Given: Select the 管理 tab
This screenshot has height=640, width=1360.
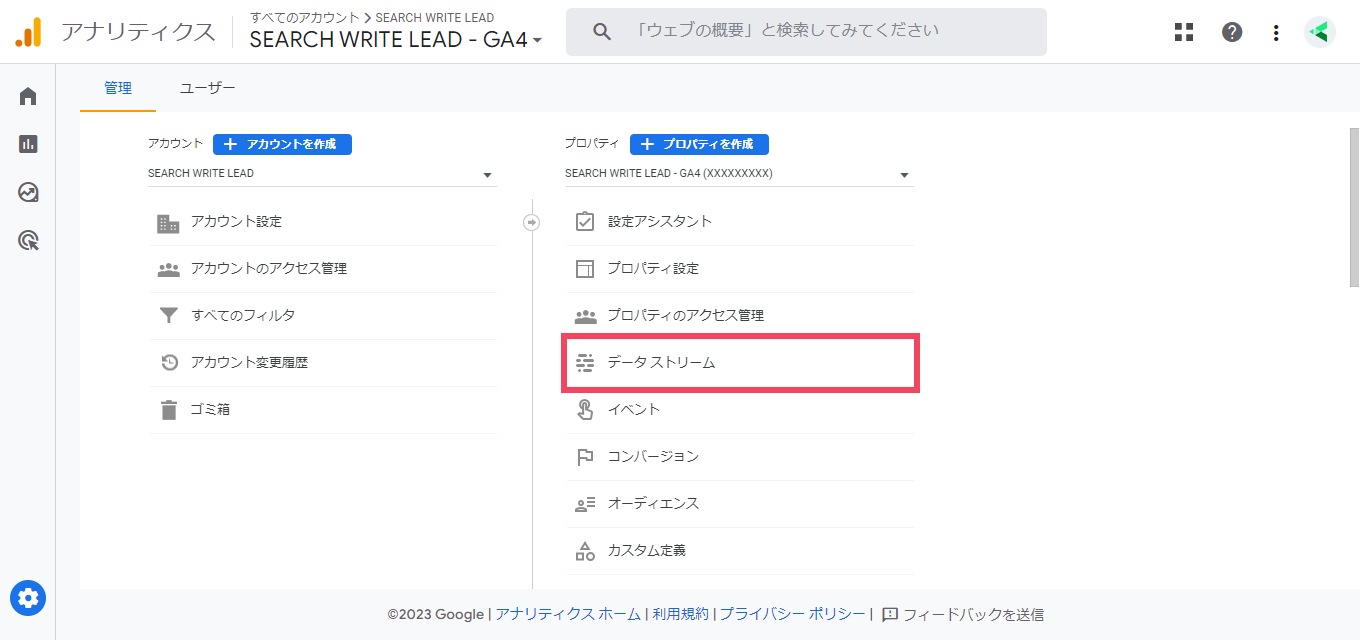Looking at the screenshot, I should click(x=118, y=88).
